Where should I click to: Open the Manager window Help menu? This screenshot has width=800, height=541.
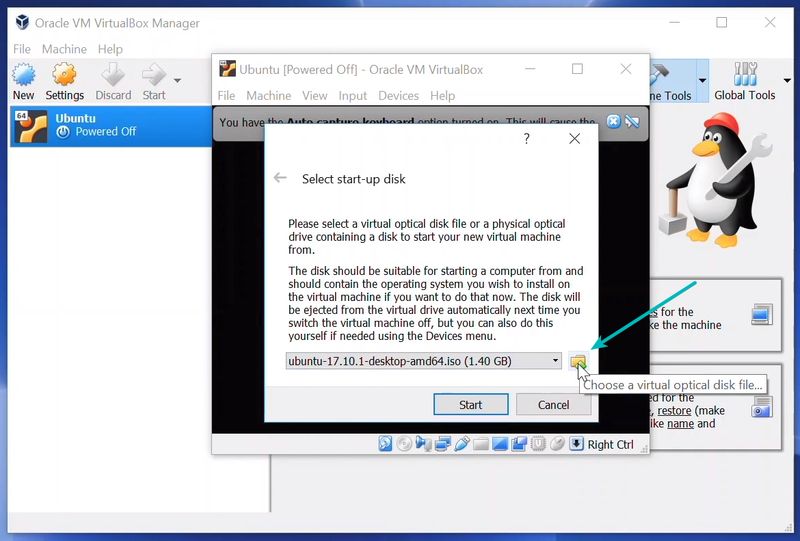[110, 49]
